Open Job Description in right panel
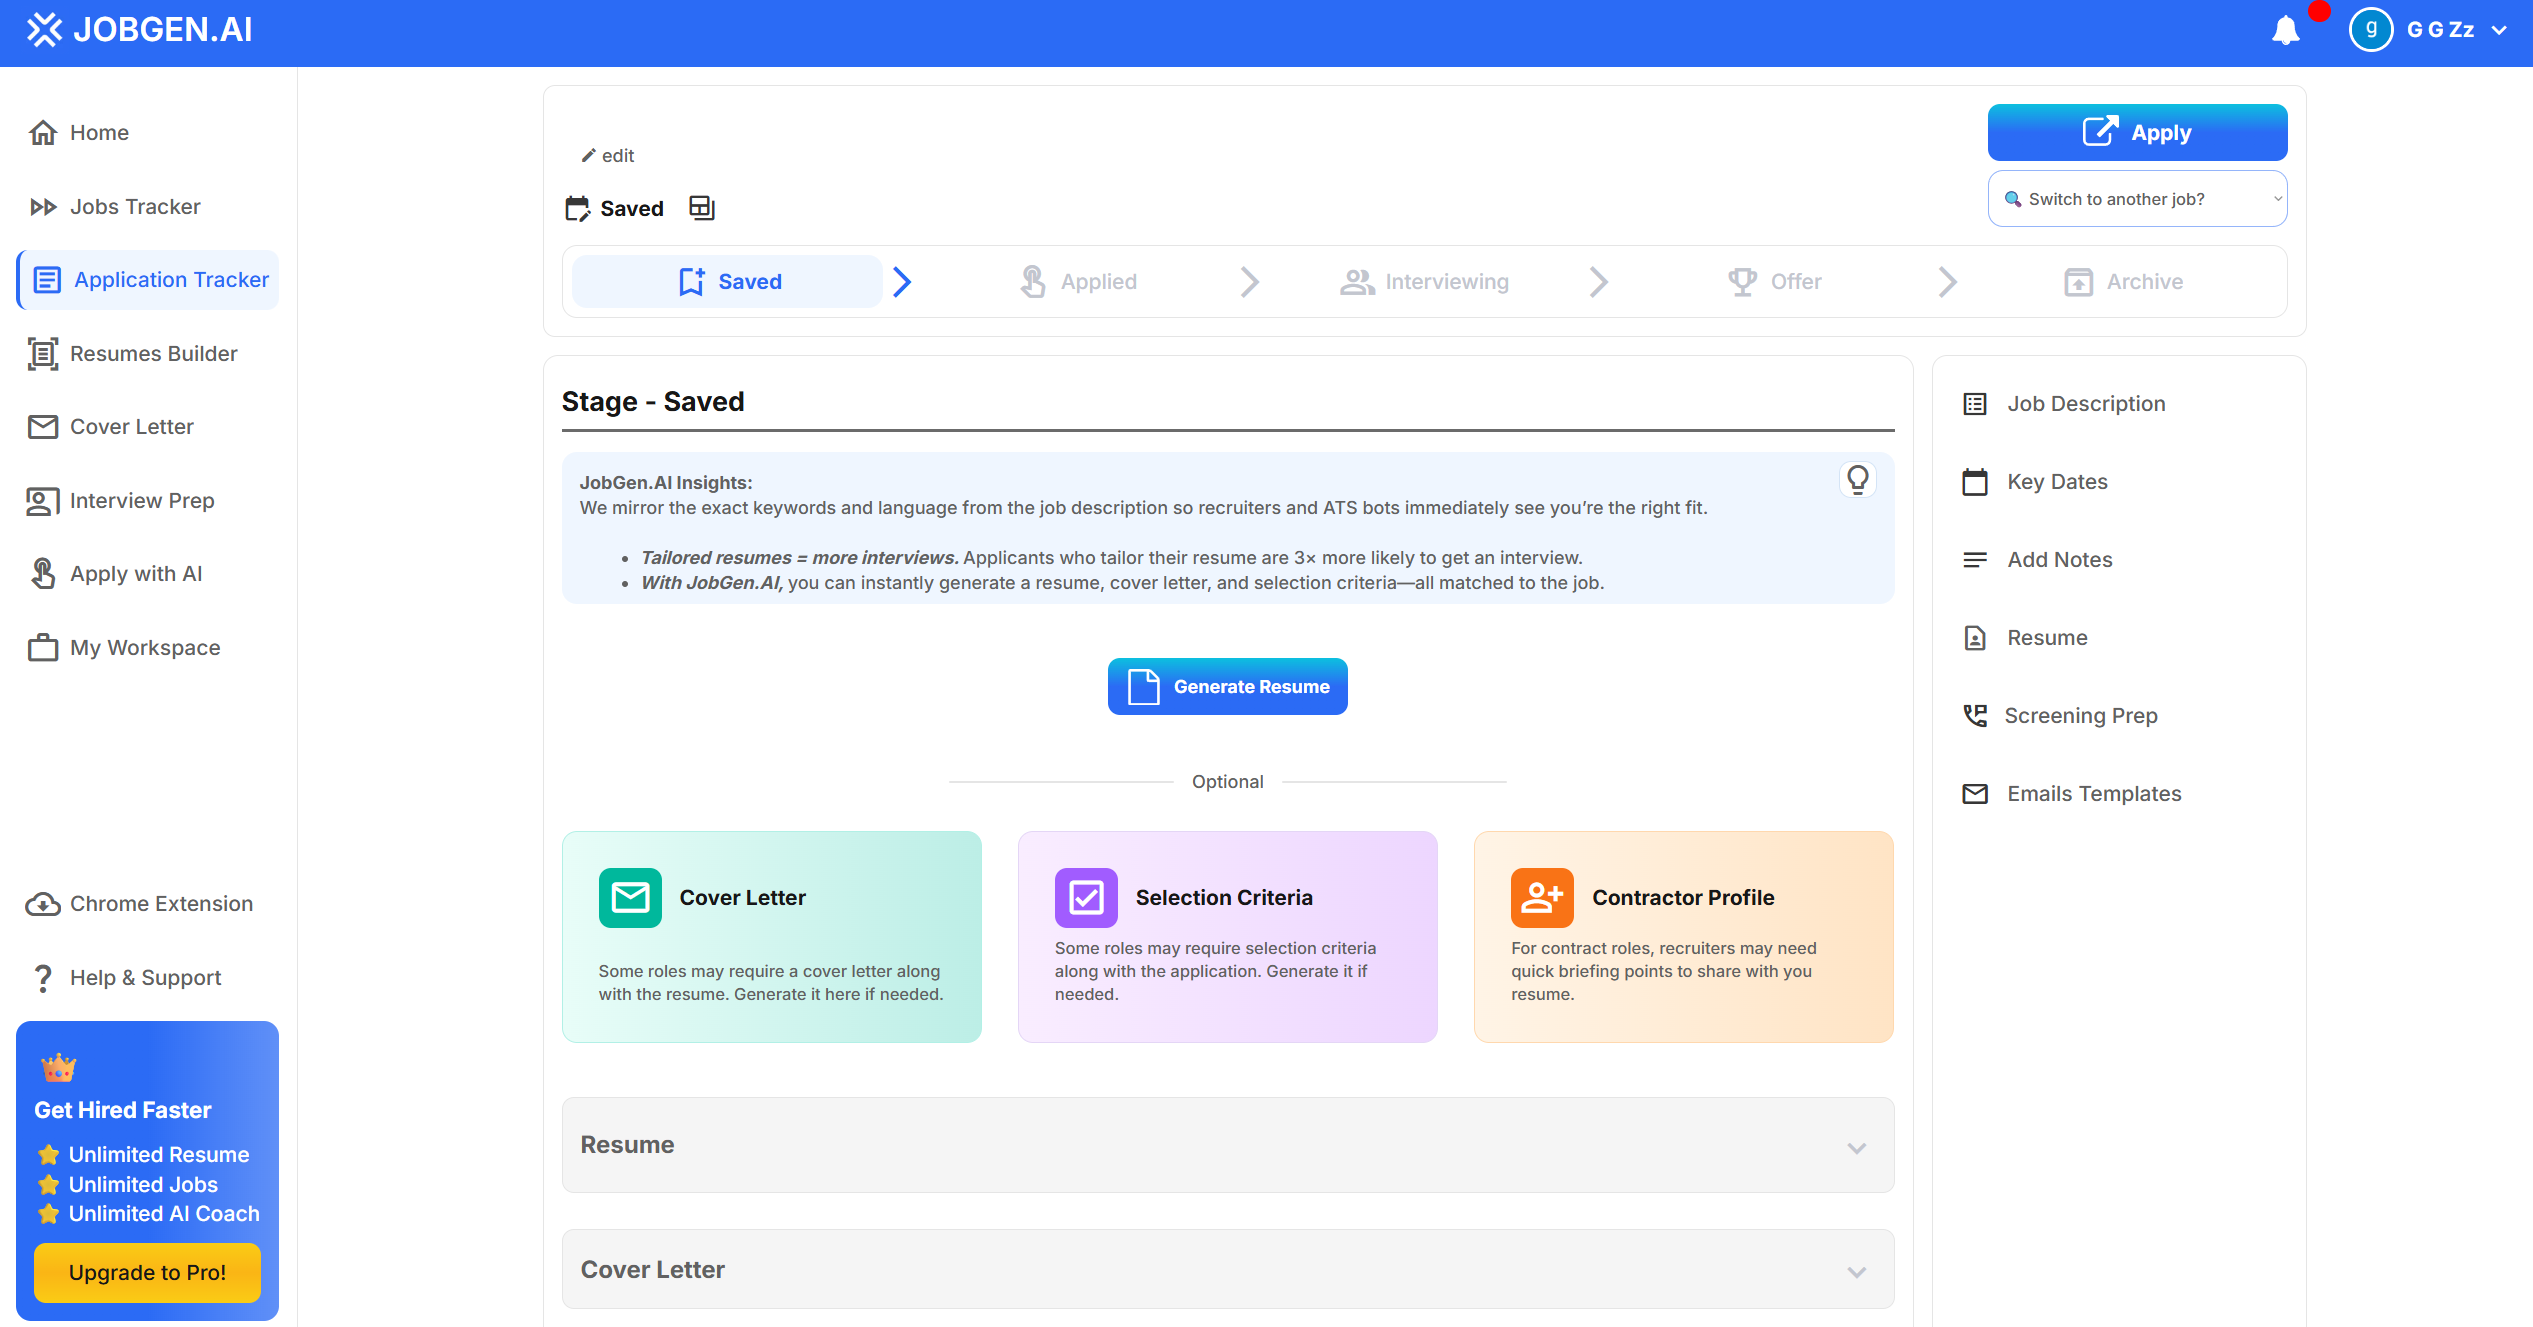The height and width of the screenshot is (1327, 2533). (x=2065, y=404)
